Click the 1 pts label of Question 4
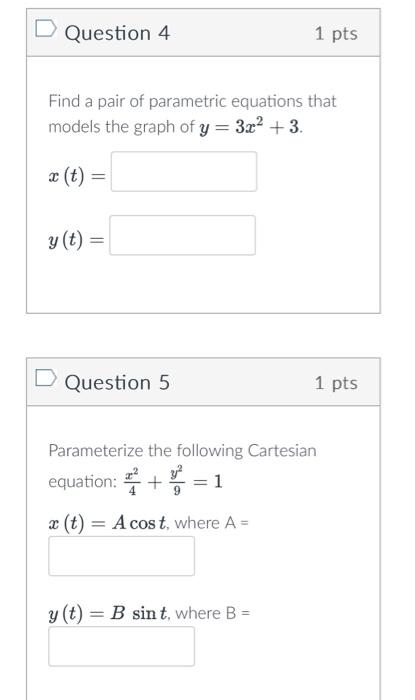 (x=336, y=33)
